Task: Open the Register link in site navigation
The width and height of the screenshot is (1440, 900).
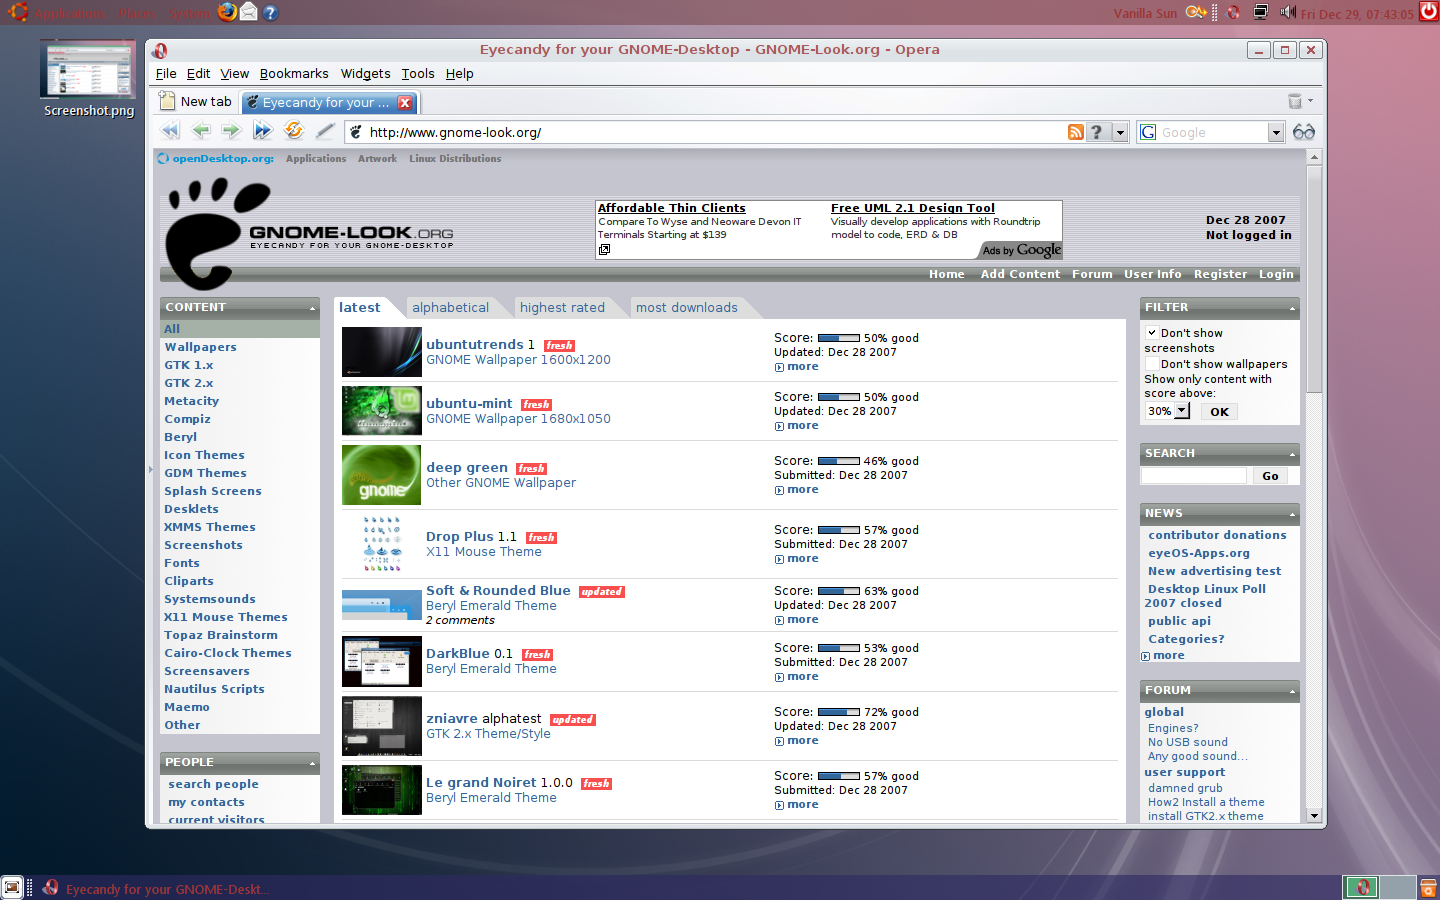Action: [1220, 274]
